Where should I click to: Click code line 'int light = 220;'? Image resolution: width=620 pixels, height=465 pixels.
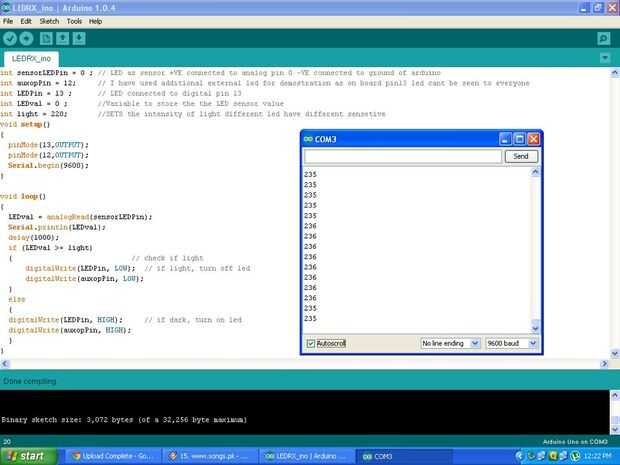(x=34, y=114)
